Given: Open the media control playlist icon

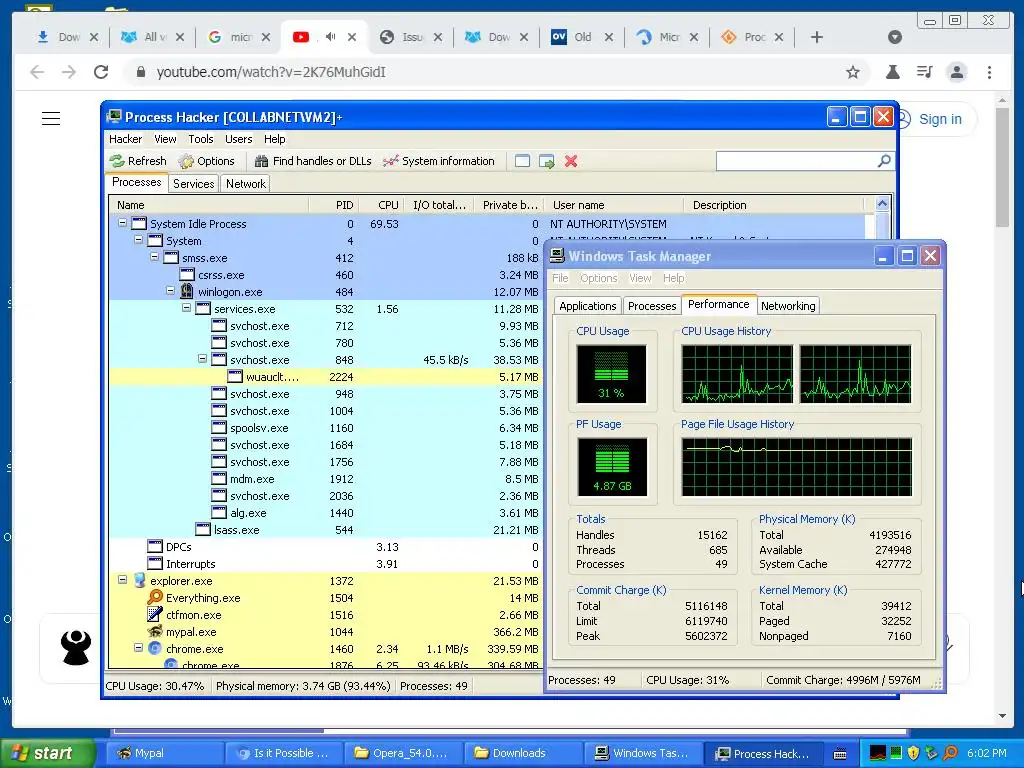Looking at the screenshot, I should click(924, 72).
